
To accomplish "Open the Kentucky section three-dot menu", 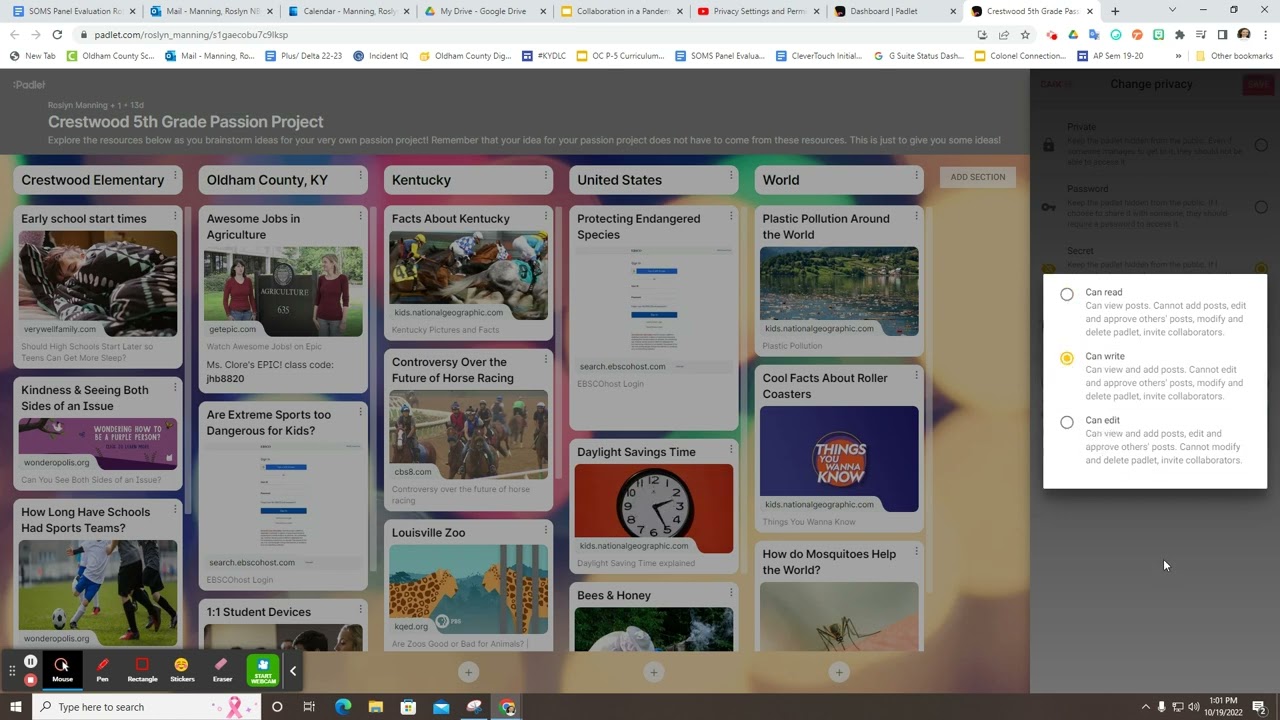I will [x=546, y=176].
